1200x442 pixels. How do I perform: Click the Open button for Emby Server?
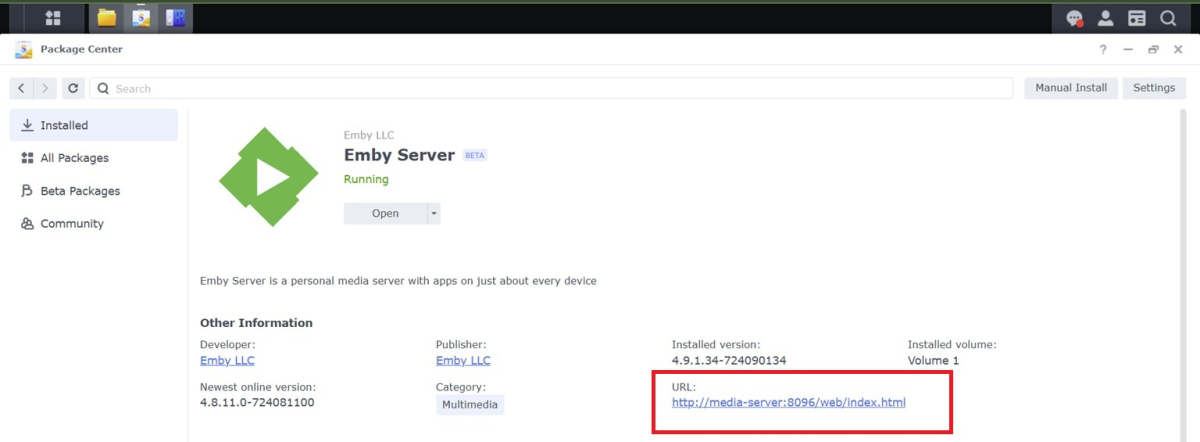tap(385, 213)
